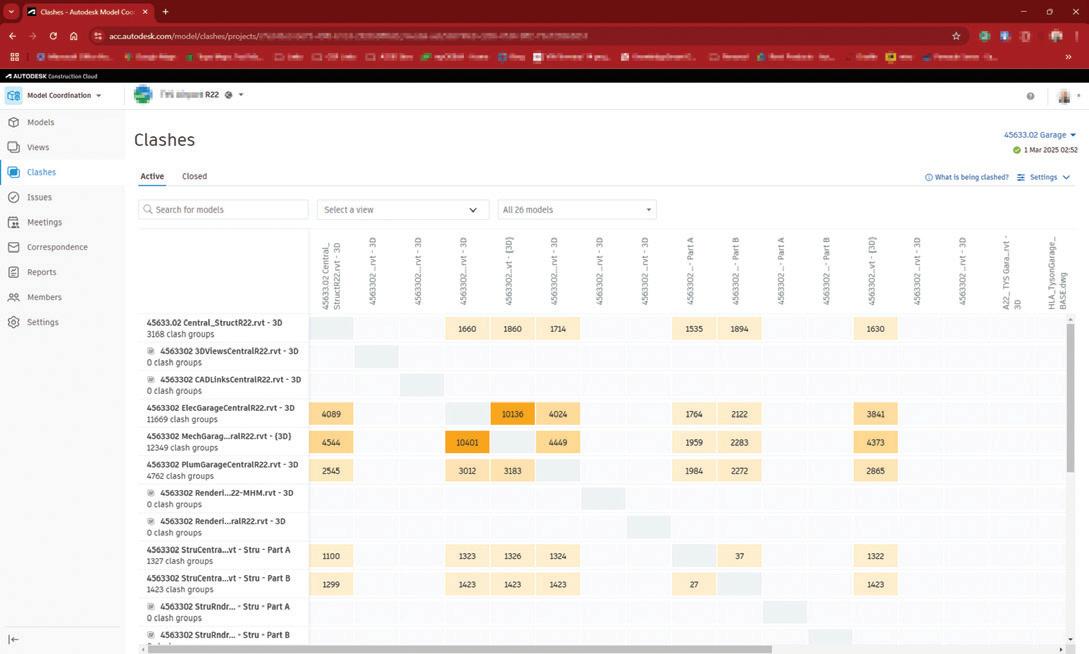1089x654 pixels.
Task: Select the Clashes browser tab
Action: (x=88, y=12)
